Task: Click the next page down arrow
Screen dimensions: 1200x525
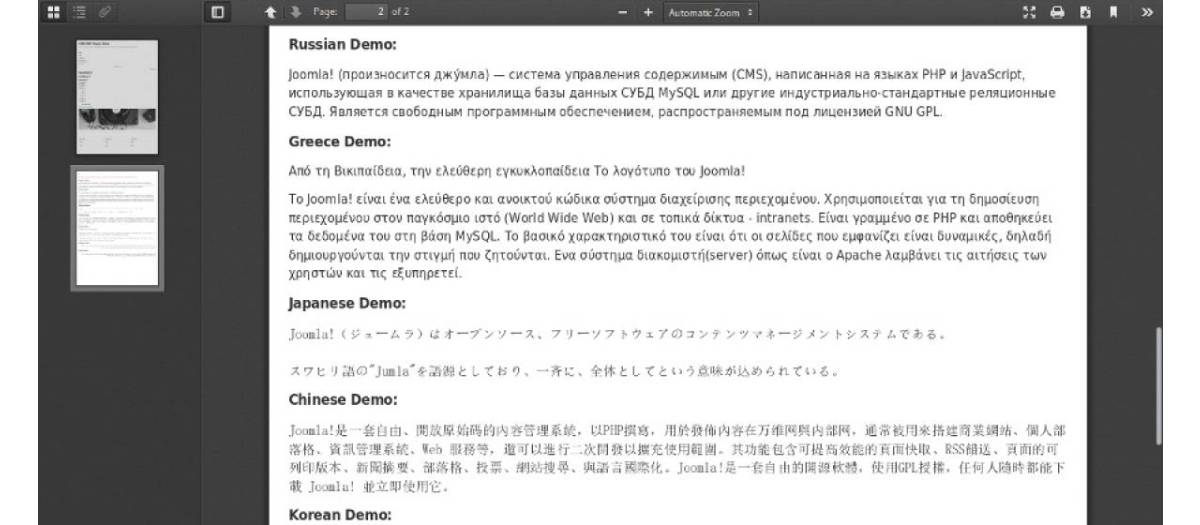Action: pyautogui.click(x=294, y=12)
